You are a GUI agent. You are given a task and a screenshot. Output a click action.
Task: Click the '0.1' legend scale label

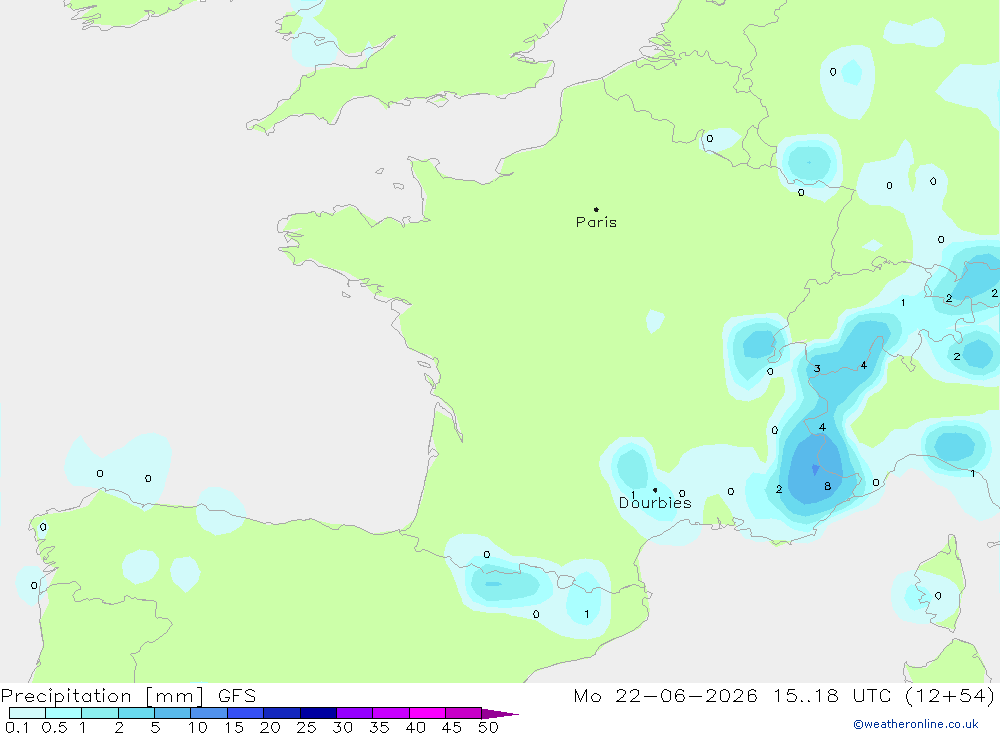[x=17, y=727]
